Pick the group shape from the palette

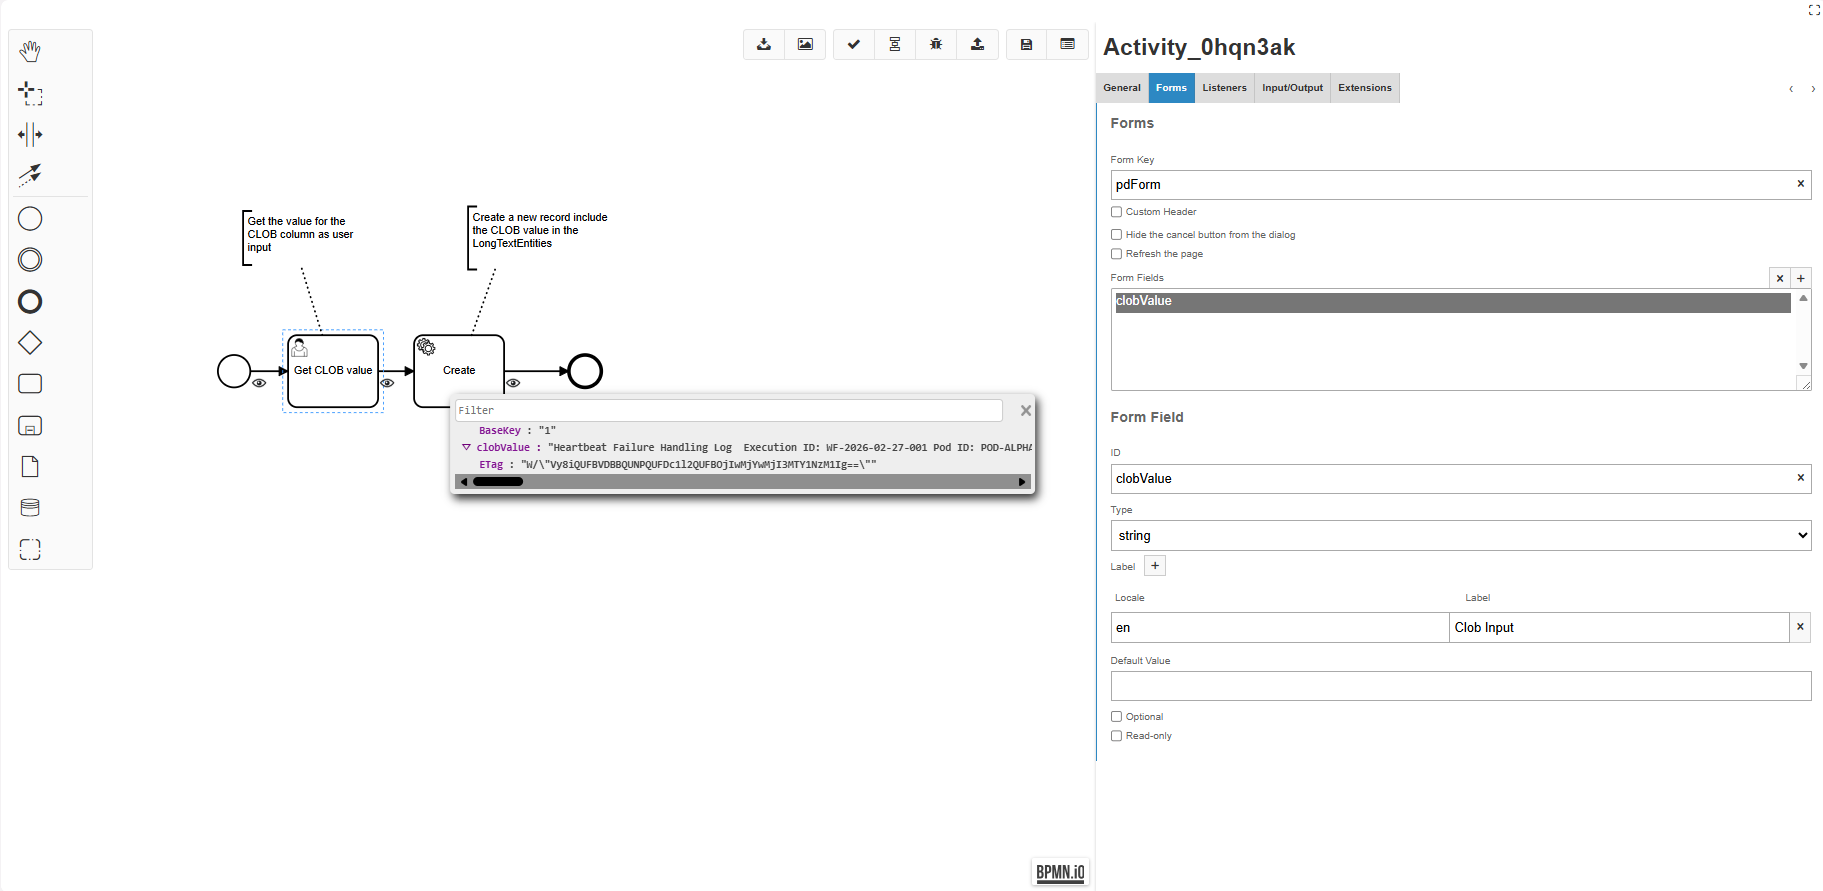(30, 549)
